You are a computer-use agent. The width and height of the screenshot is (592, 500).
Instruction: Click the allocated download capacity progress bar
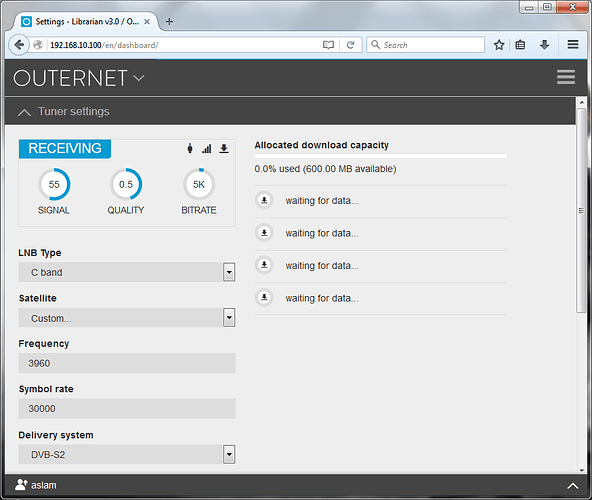coord(381,156)
